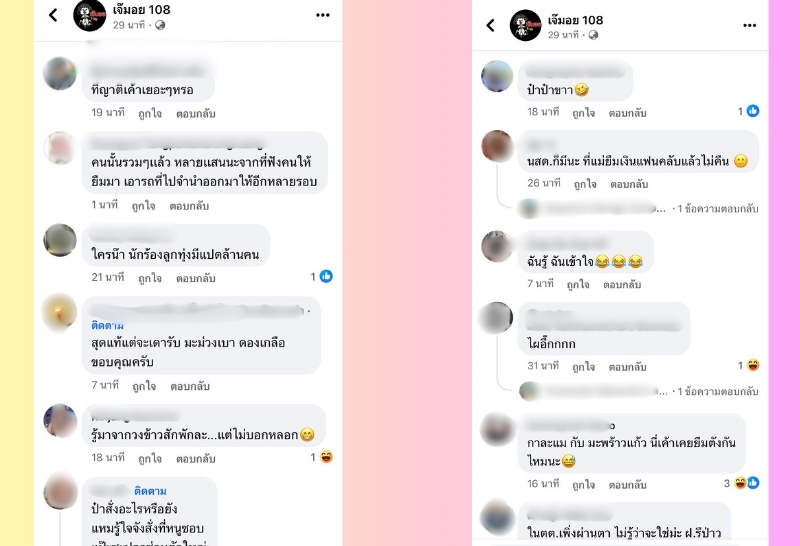Open the profile picture beside รู้มาจากวงข้าวสักพักละ comment

point(60,420)
